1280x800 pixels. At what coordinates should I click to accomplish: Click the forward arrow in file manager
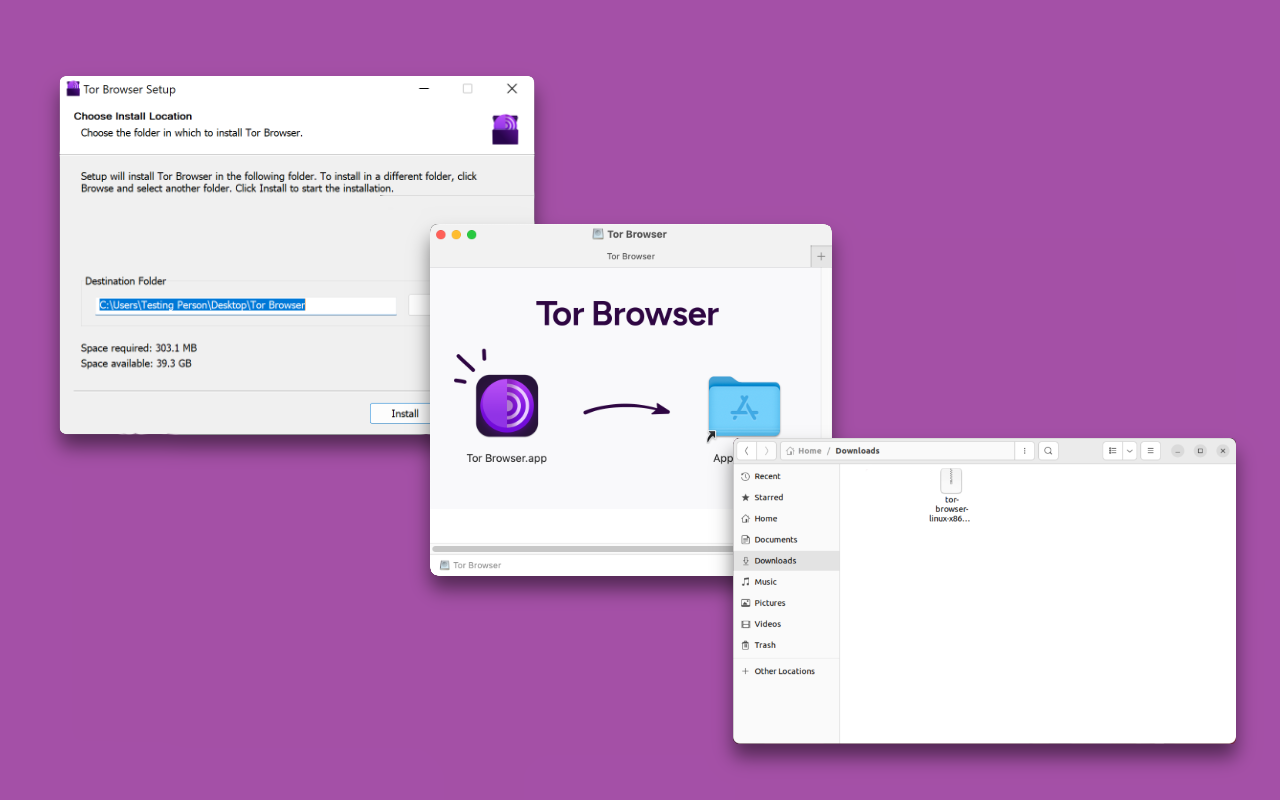pos(766,451)
